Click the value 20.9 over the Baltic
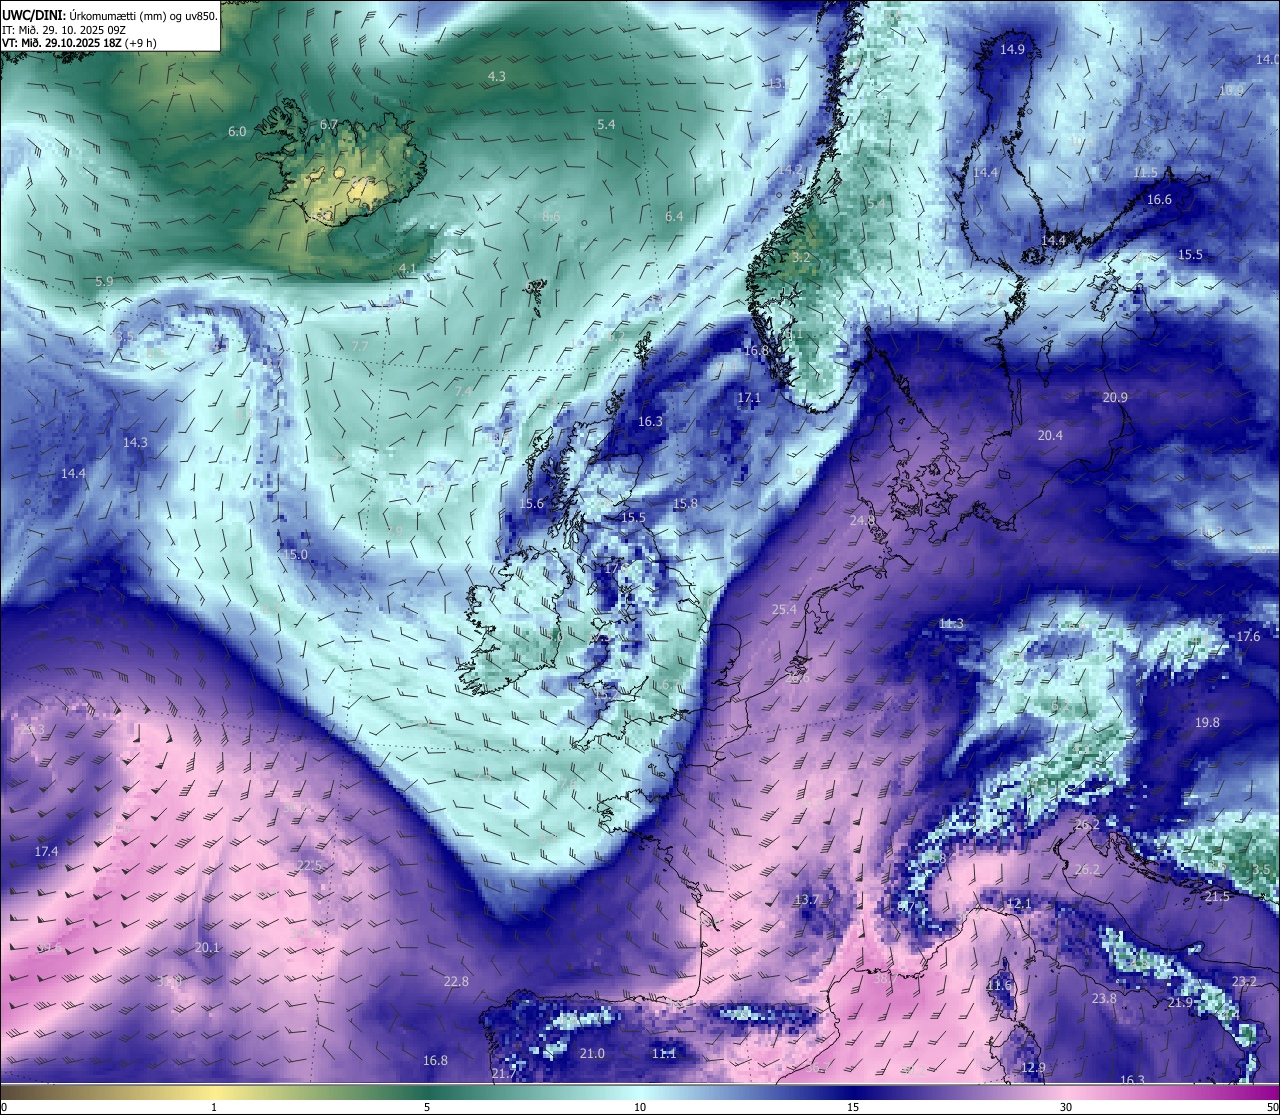This screenshot has width=1280, height=1115. pos(1115,398)
